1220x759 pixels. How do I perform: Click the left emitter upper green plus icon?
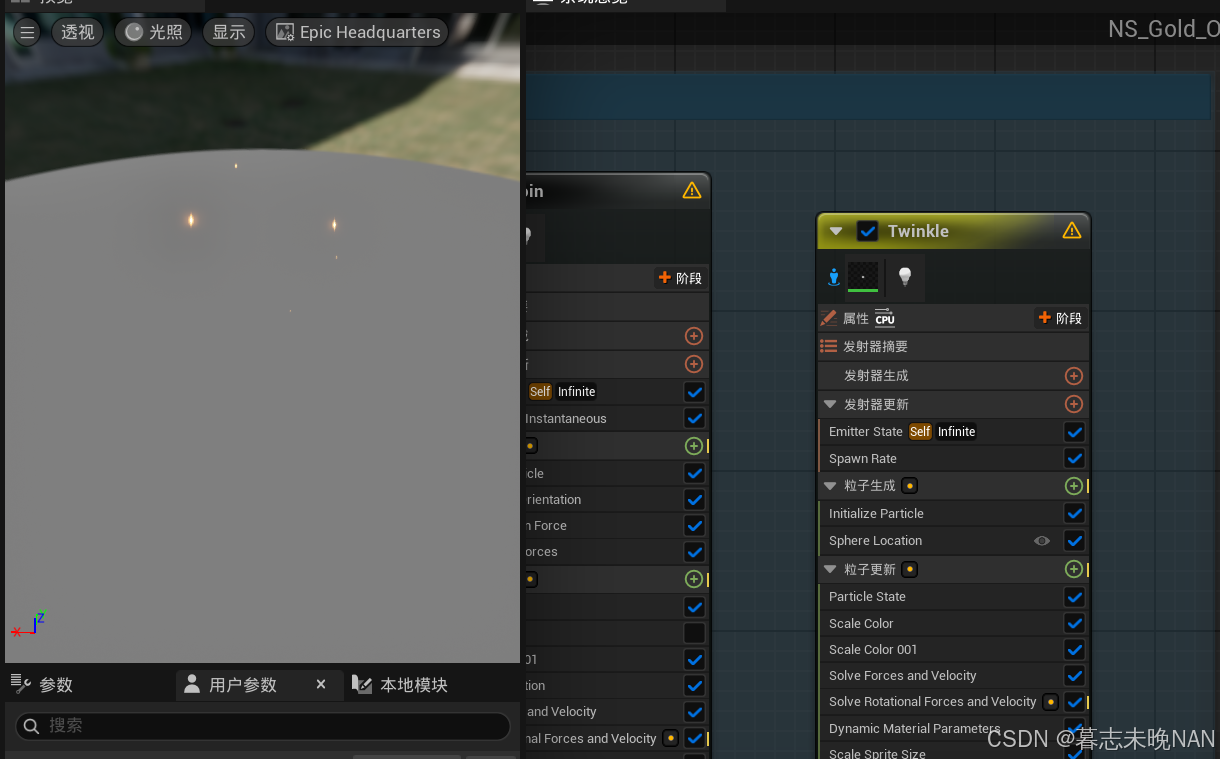point(694,446)
